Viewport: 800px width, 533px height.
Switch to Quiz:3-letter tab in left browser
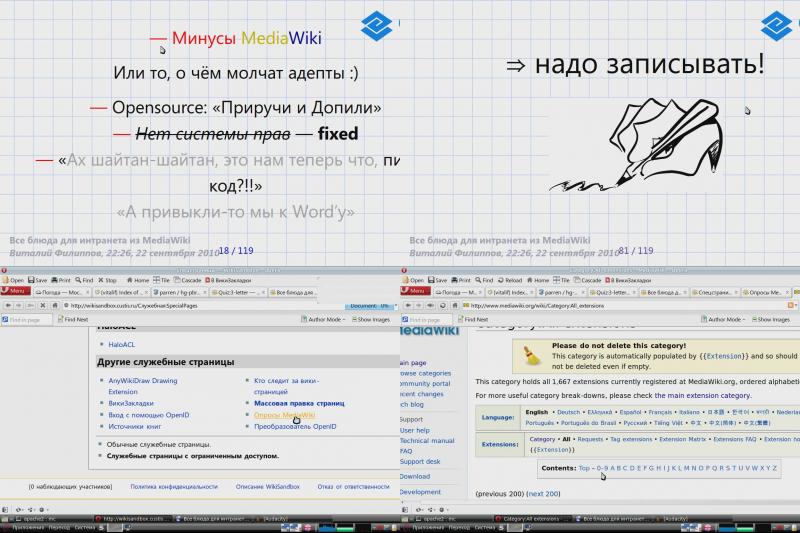click(238, 292)
